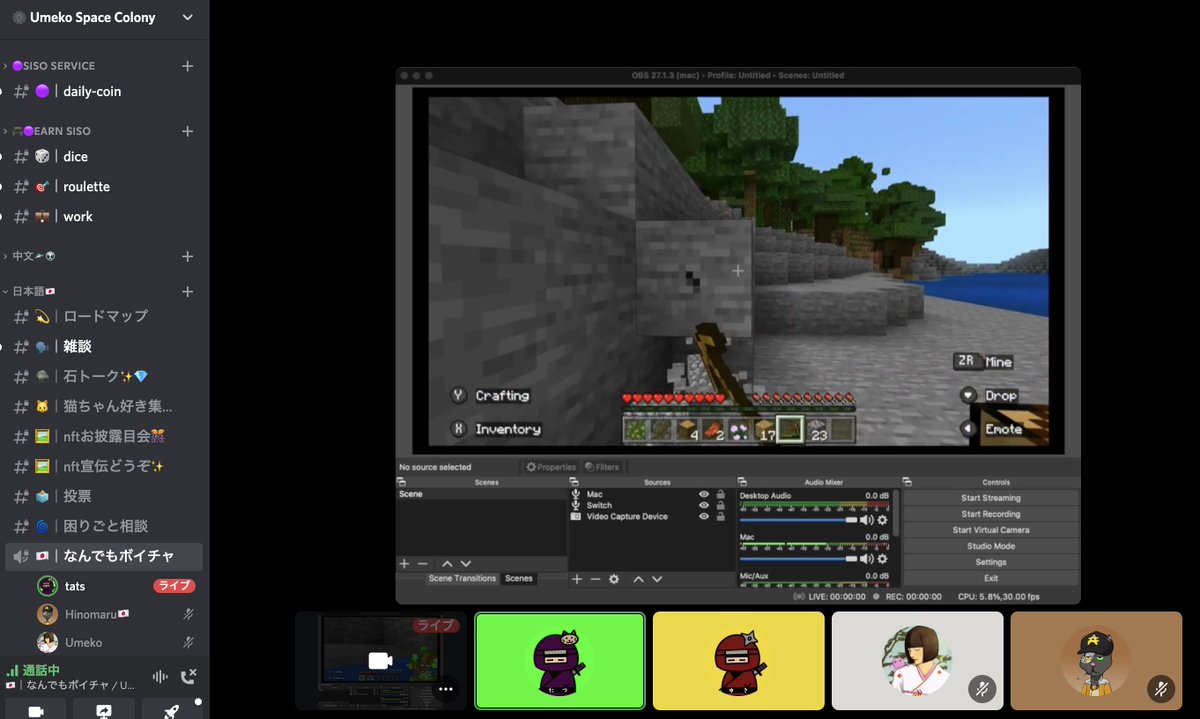Select Scene in the OBS Scenes list
The height and width of the screenshot is (719, 1200).
click(482, 494)
